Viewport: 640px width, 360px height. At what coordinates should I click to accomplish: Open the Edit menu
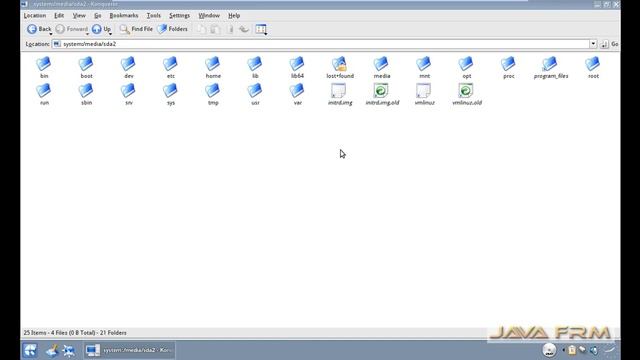click(59, 16)
